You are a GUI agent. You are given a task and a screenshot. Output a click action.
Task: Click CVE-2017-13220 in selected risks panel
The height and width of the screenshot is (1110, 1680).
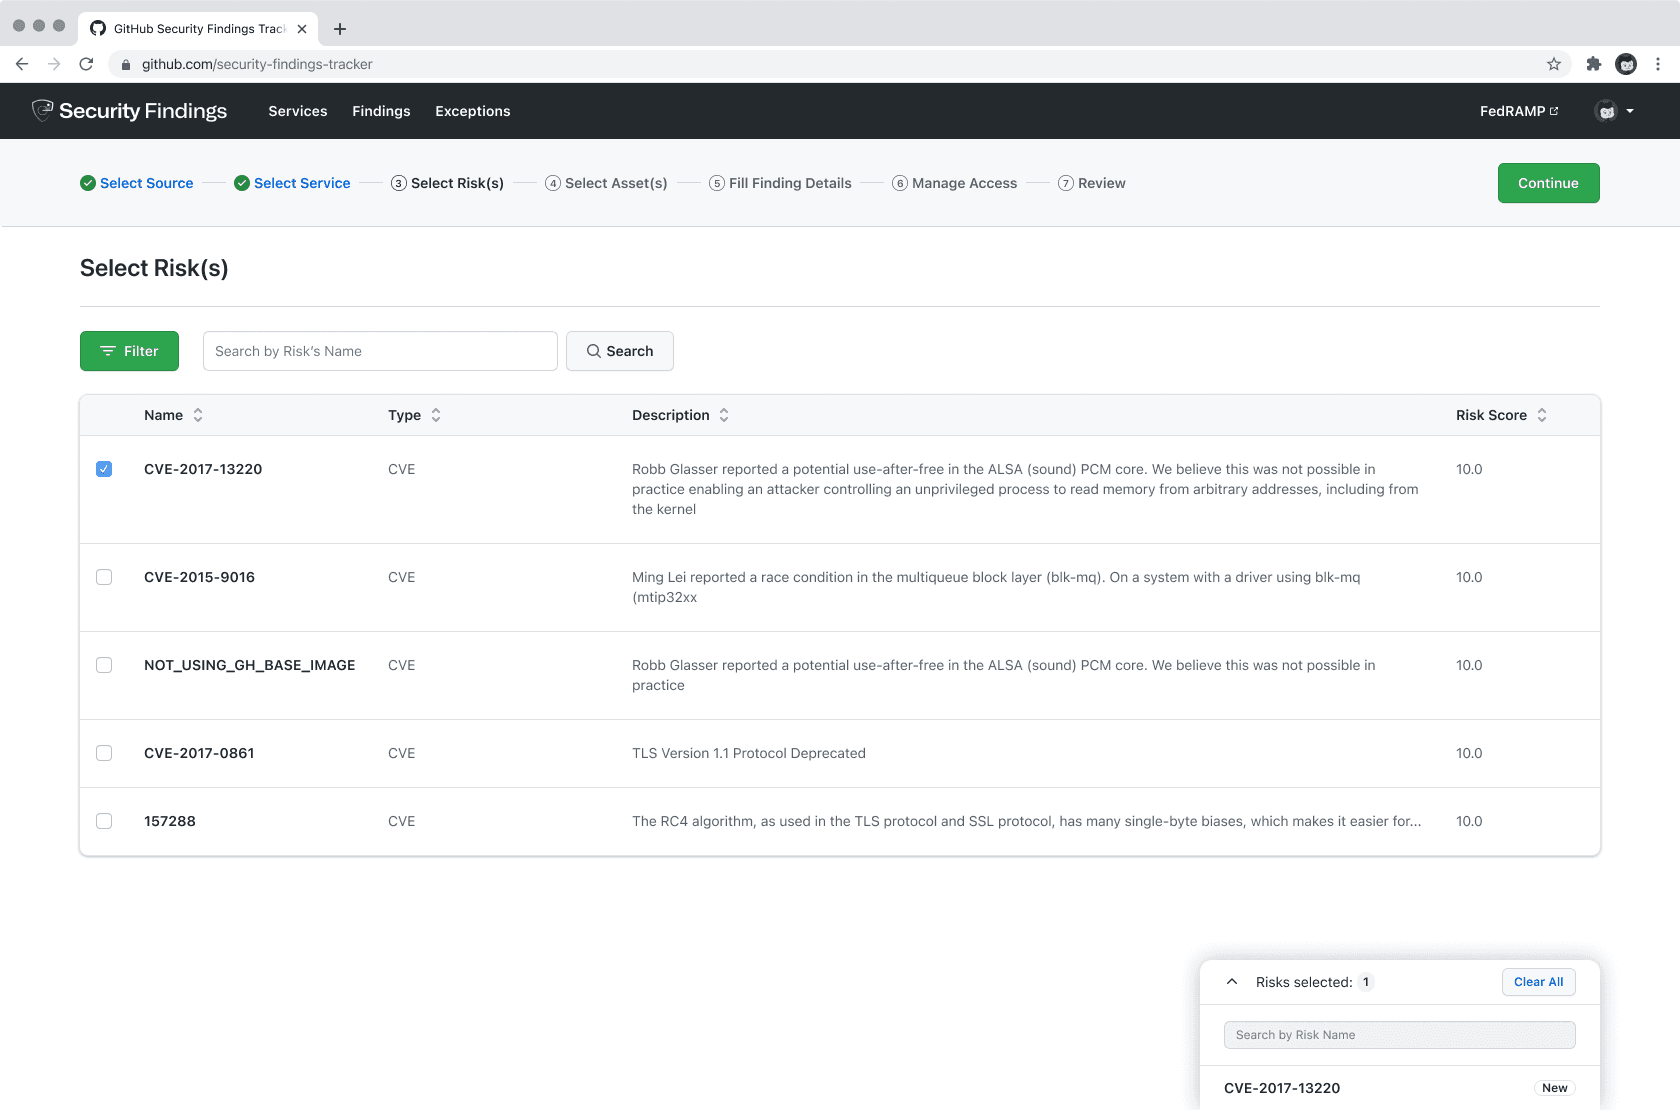pos(1282,1088)
